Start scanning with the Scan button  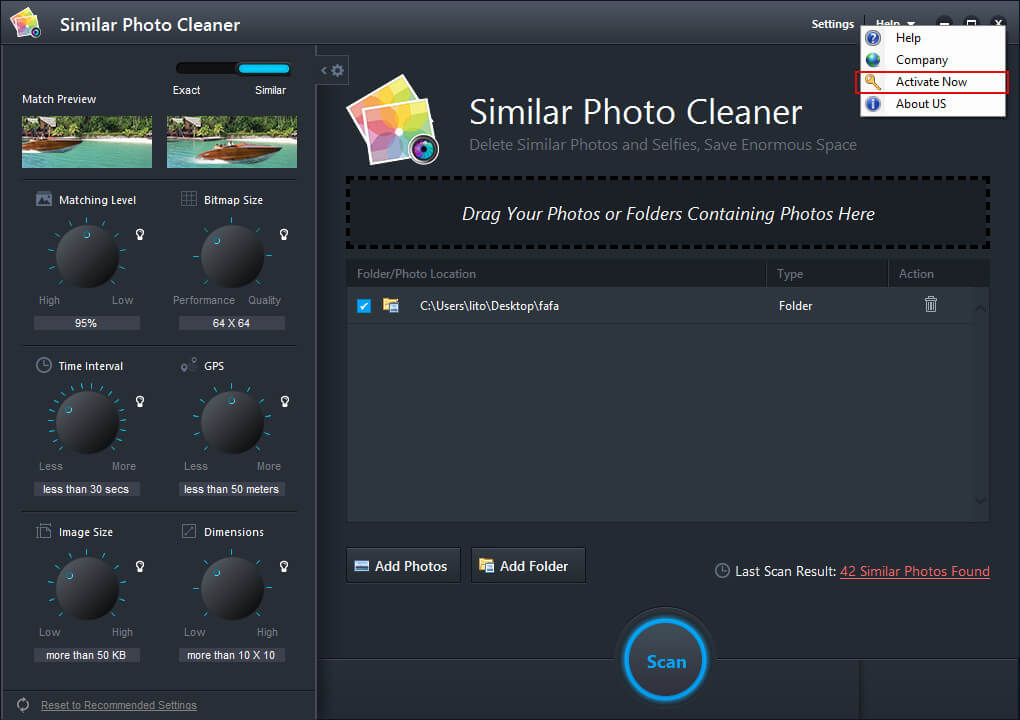pos(665,660)
